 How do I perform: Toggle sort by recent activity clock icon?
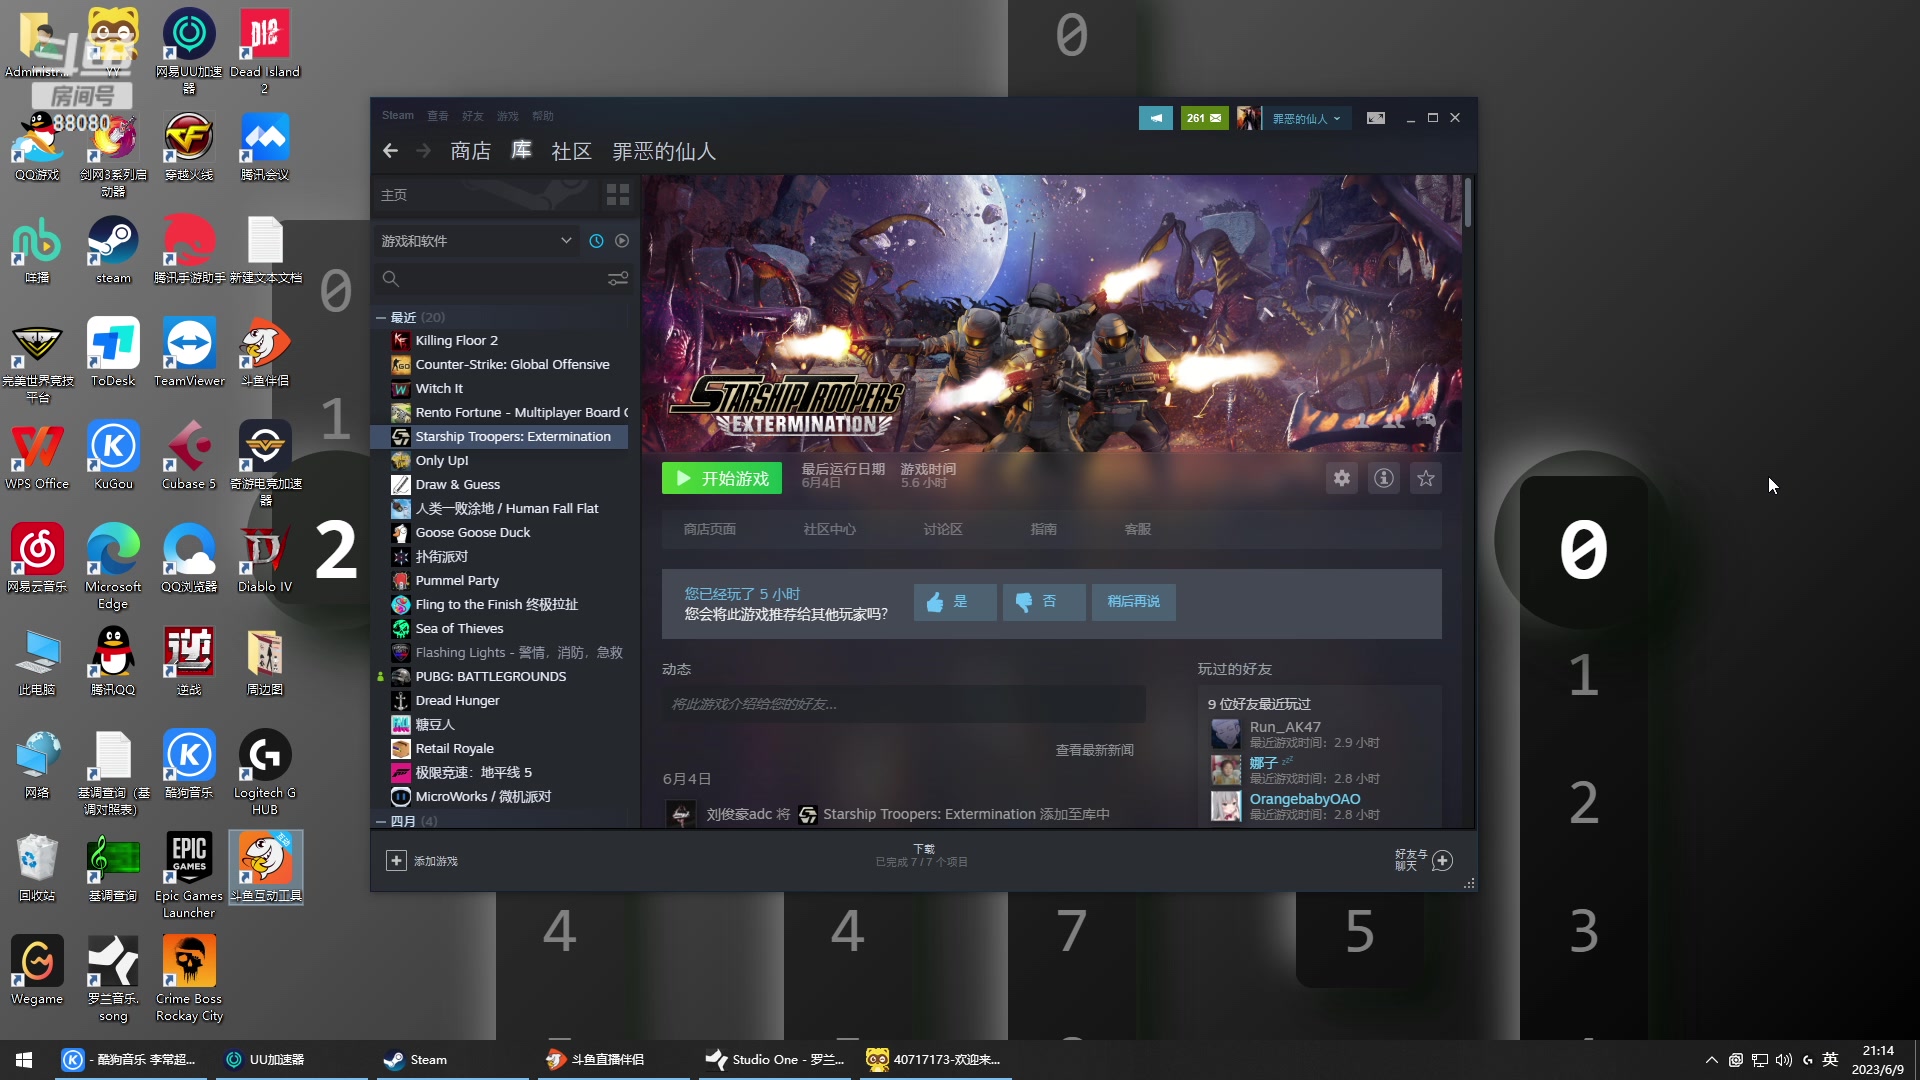point(597,241)
